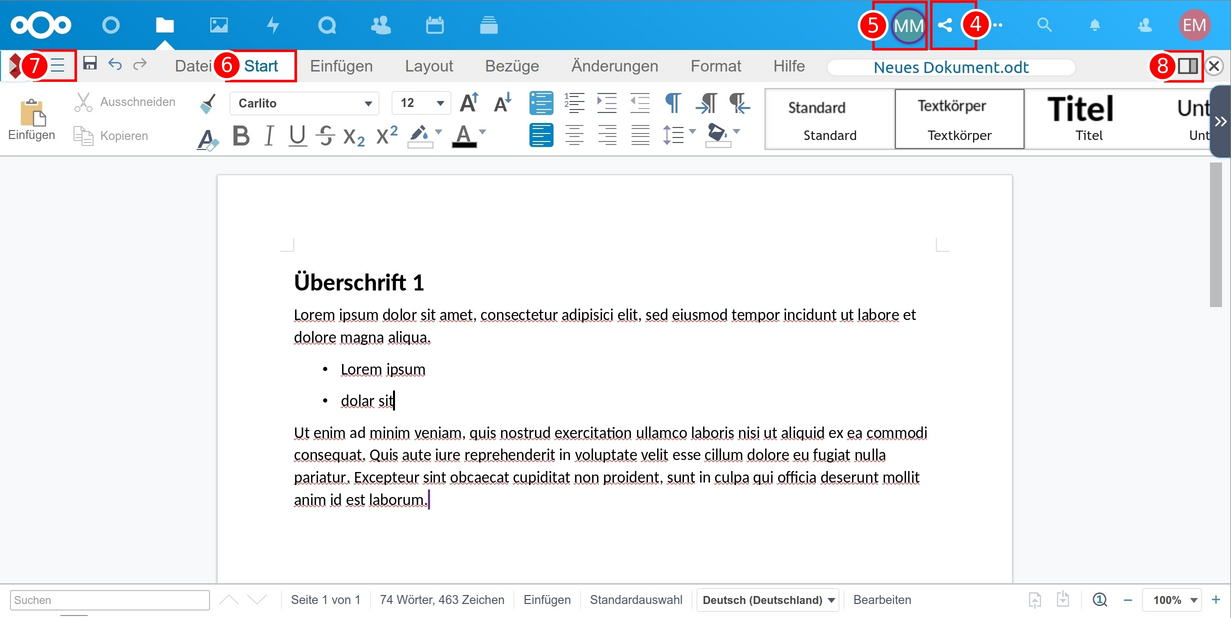Click Bearbeiten in the status bar
1231x618 pixels.
(881, 600)
